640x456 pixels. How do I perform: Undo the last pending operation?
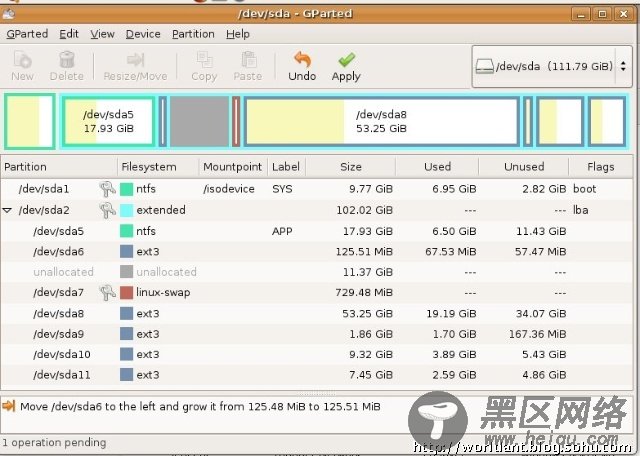point(302,66)
